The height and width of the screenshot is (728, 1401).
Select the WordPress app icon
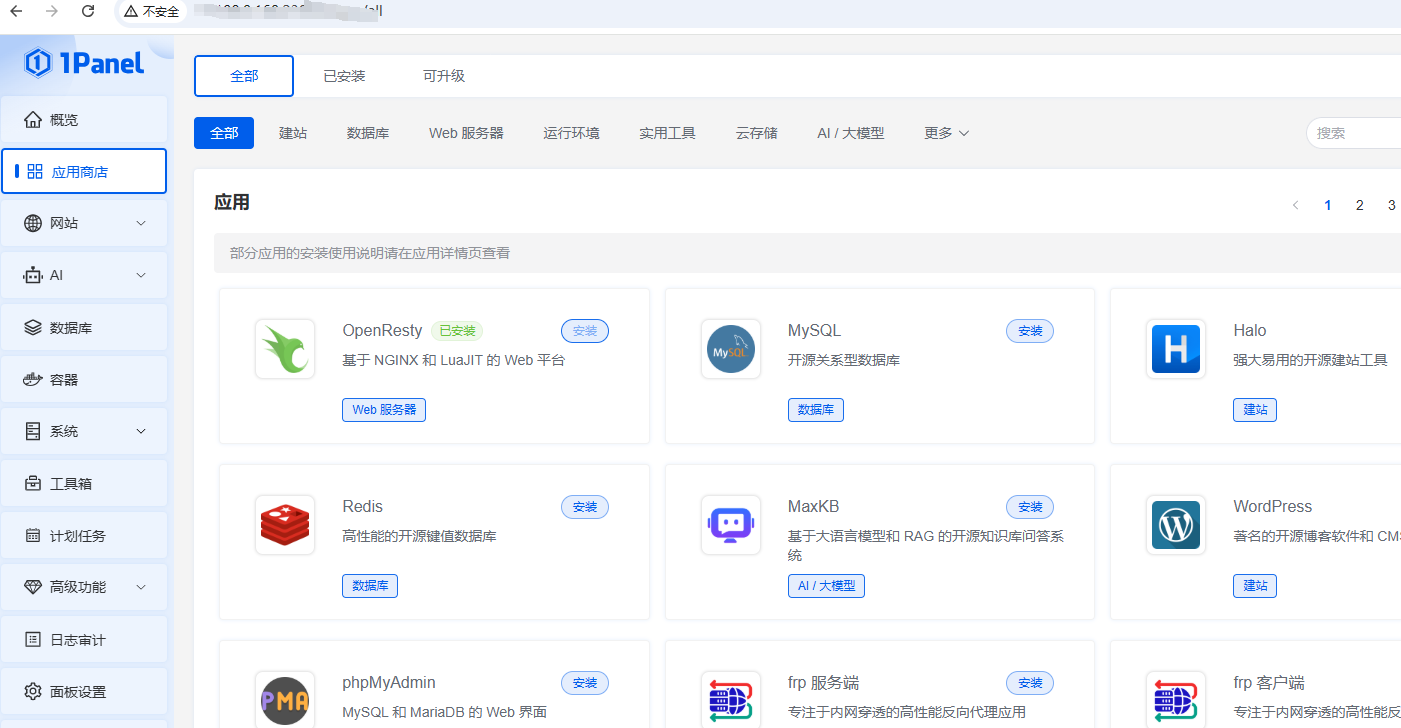pyautogui.click(x=1175, y=524)
